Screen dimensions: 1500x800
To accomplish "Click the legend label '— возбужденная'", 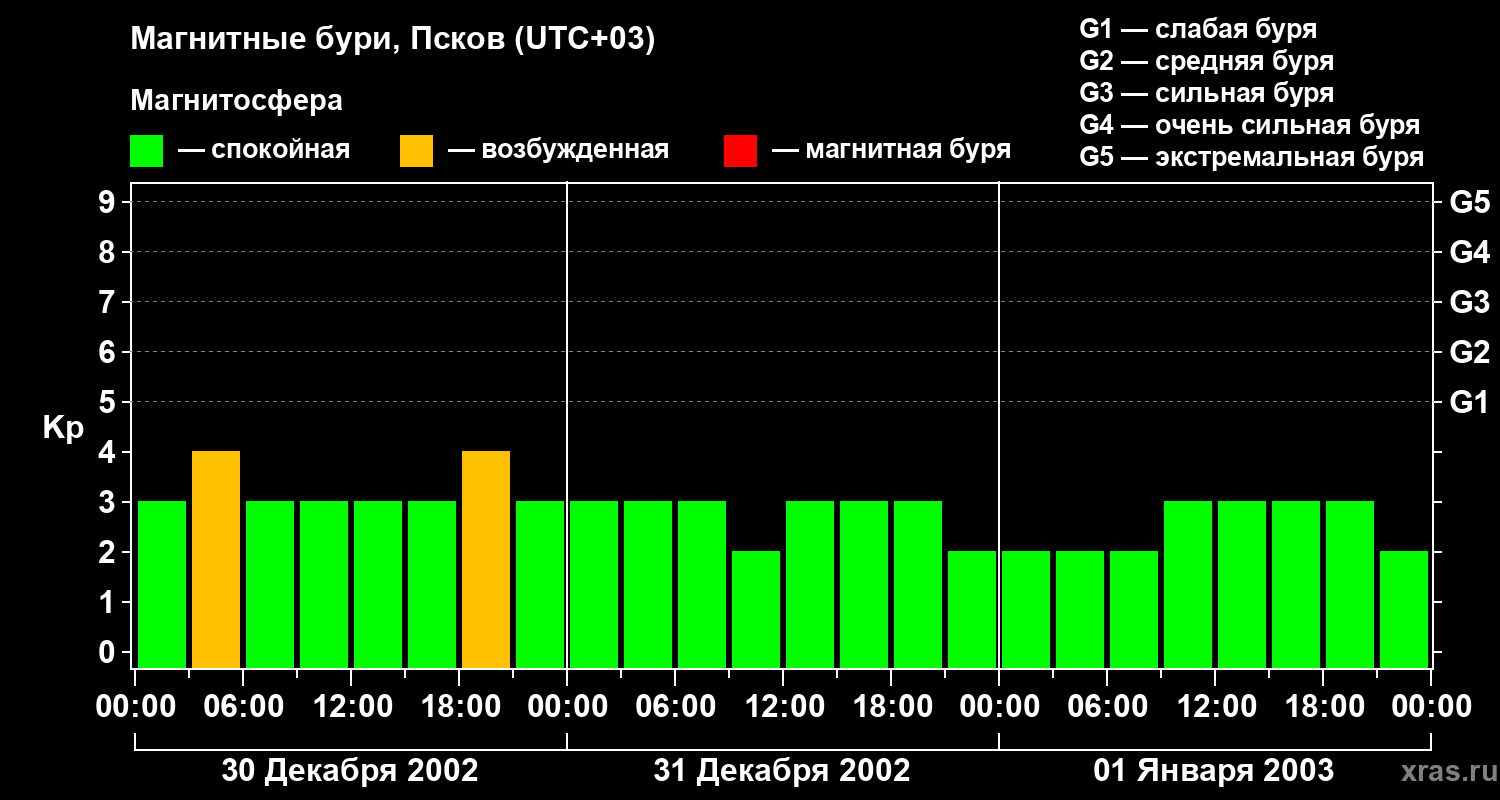I will [x=558, y=151].
